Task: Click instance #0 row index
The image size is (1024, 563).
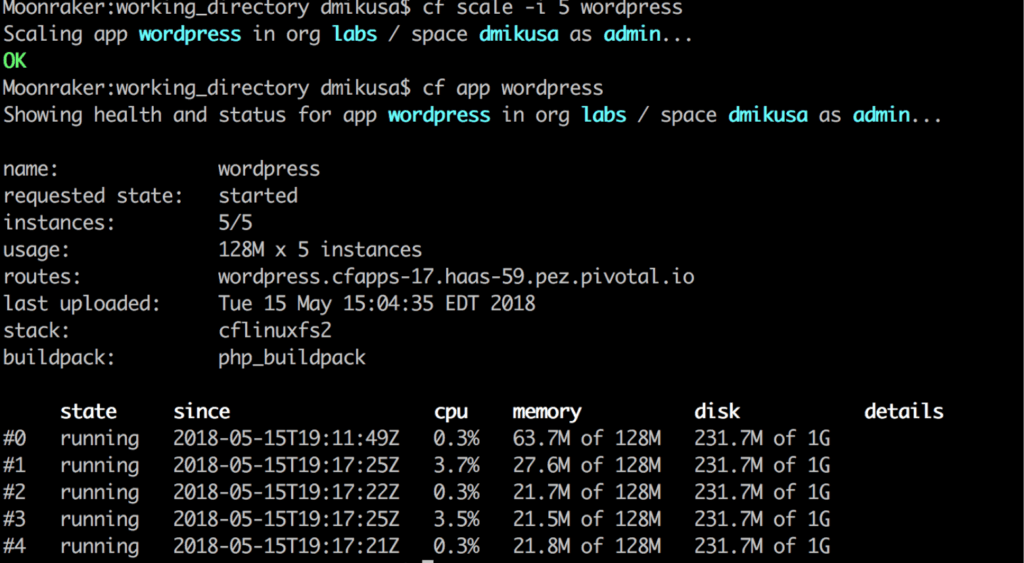Action: click(14, 438)
